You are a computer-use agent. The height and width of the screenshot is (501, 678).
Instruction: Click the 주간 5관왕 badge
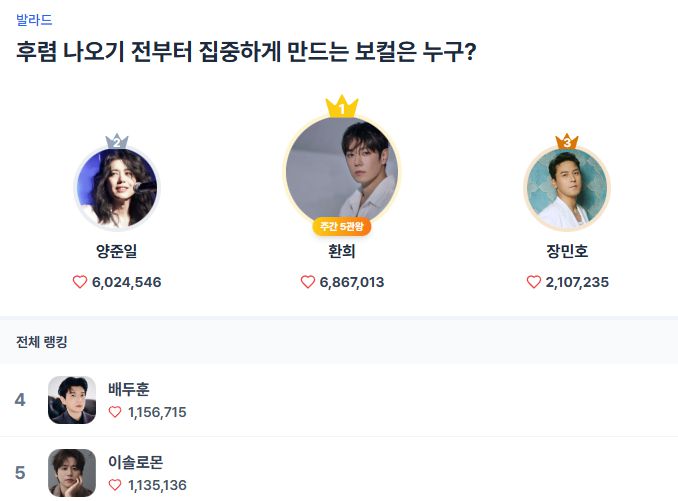[342, 226]
